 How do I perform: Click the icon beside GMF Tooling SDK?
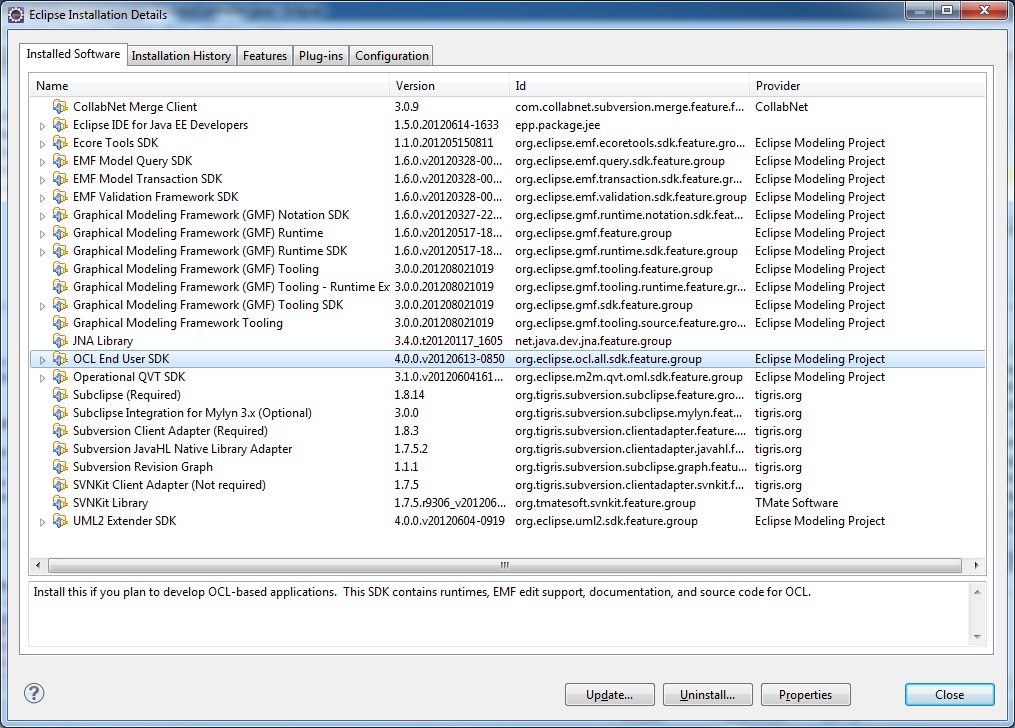click(60, 305)
